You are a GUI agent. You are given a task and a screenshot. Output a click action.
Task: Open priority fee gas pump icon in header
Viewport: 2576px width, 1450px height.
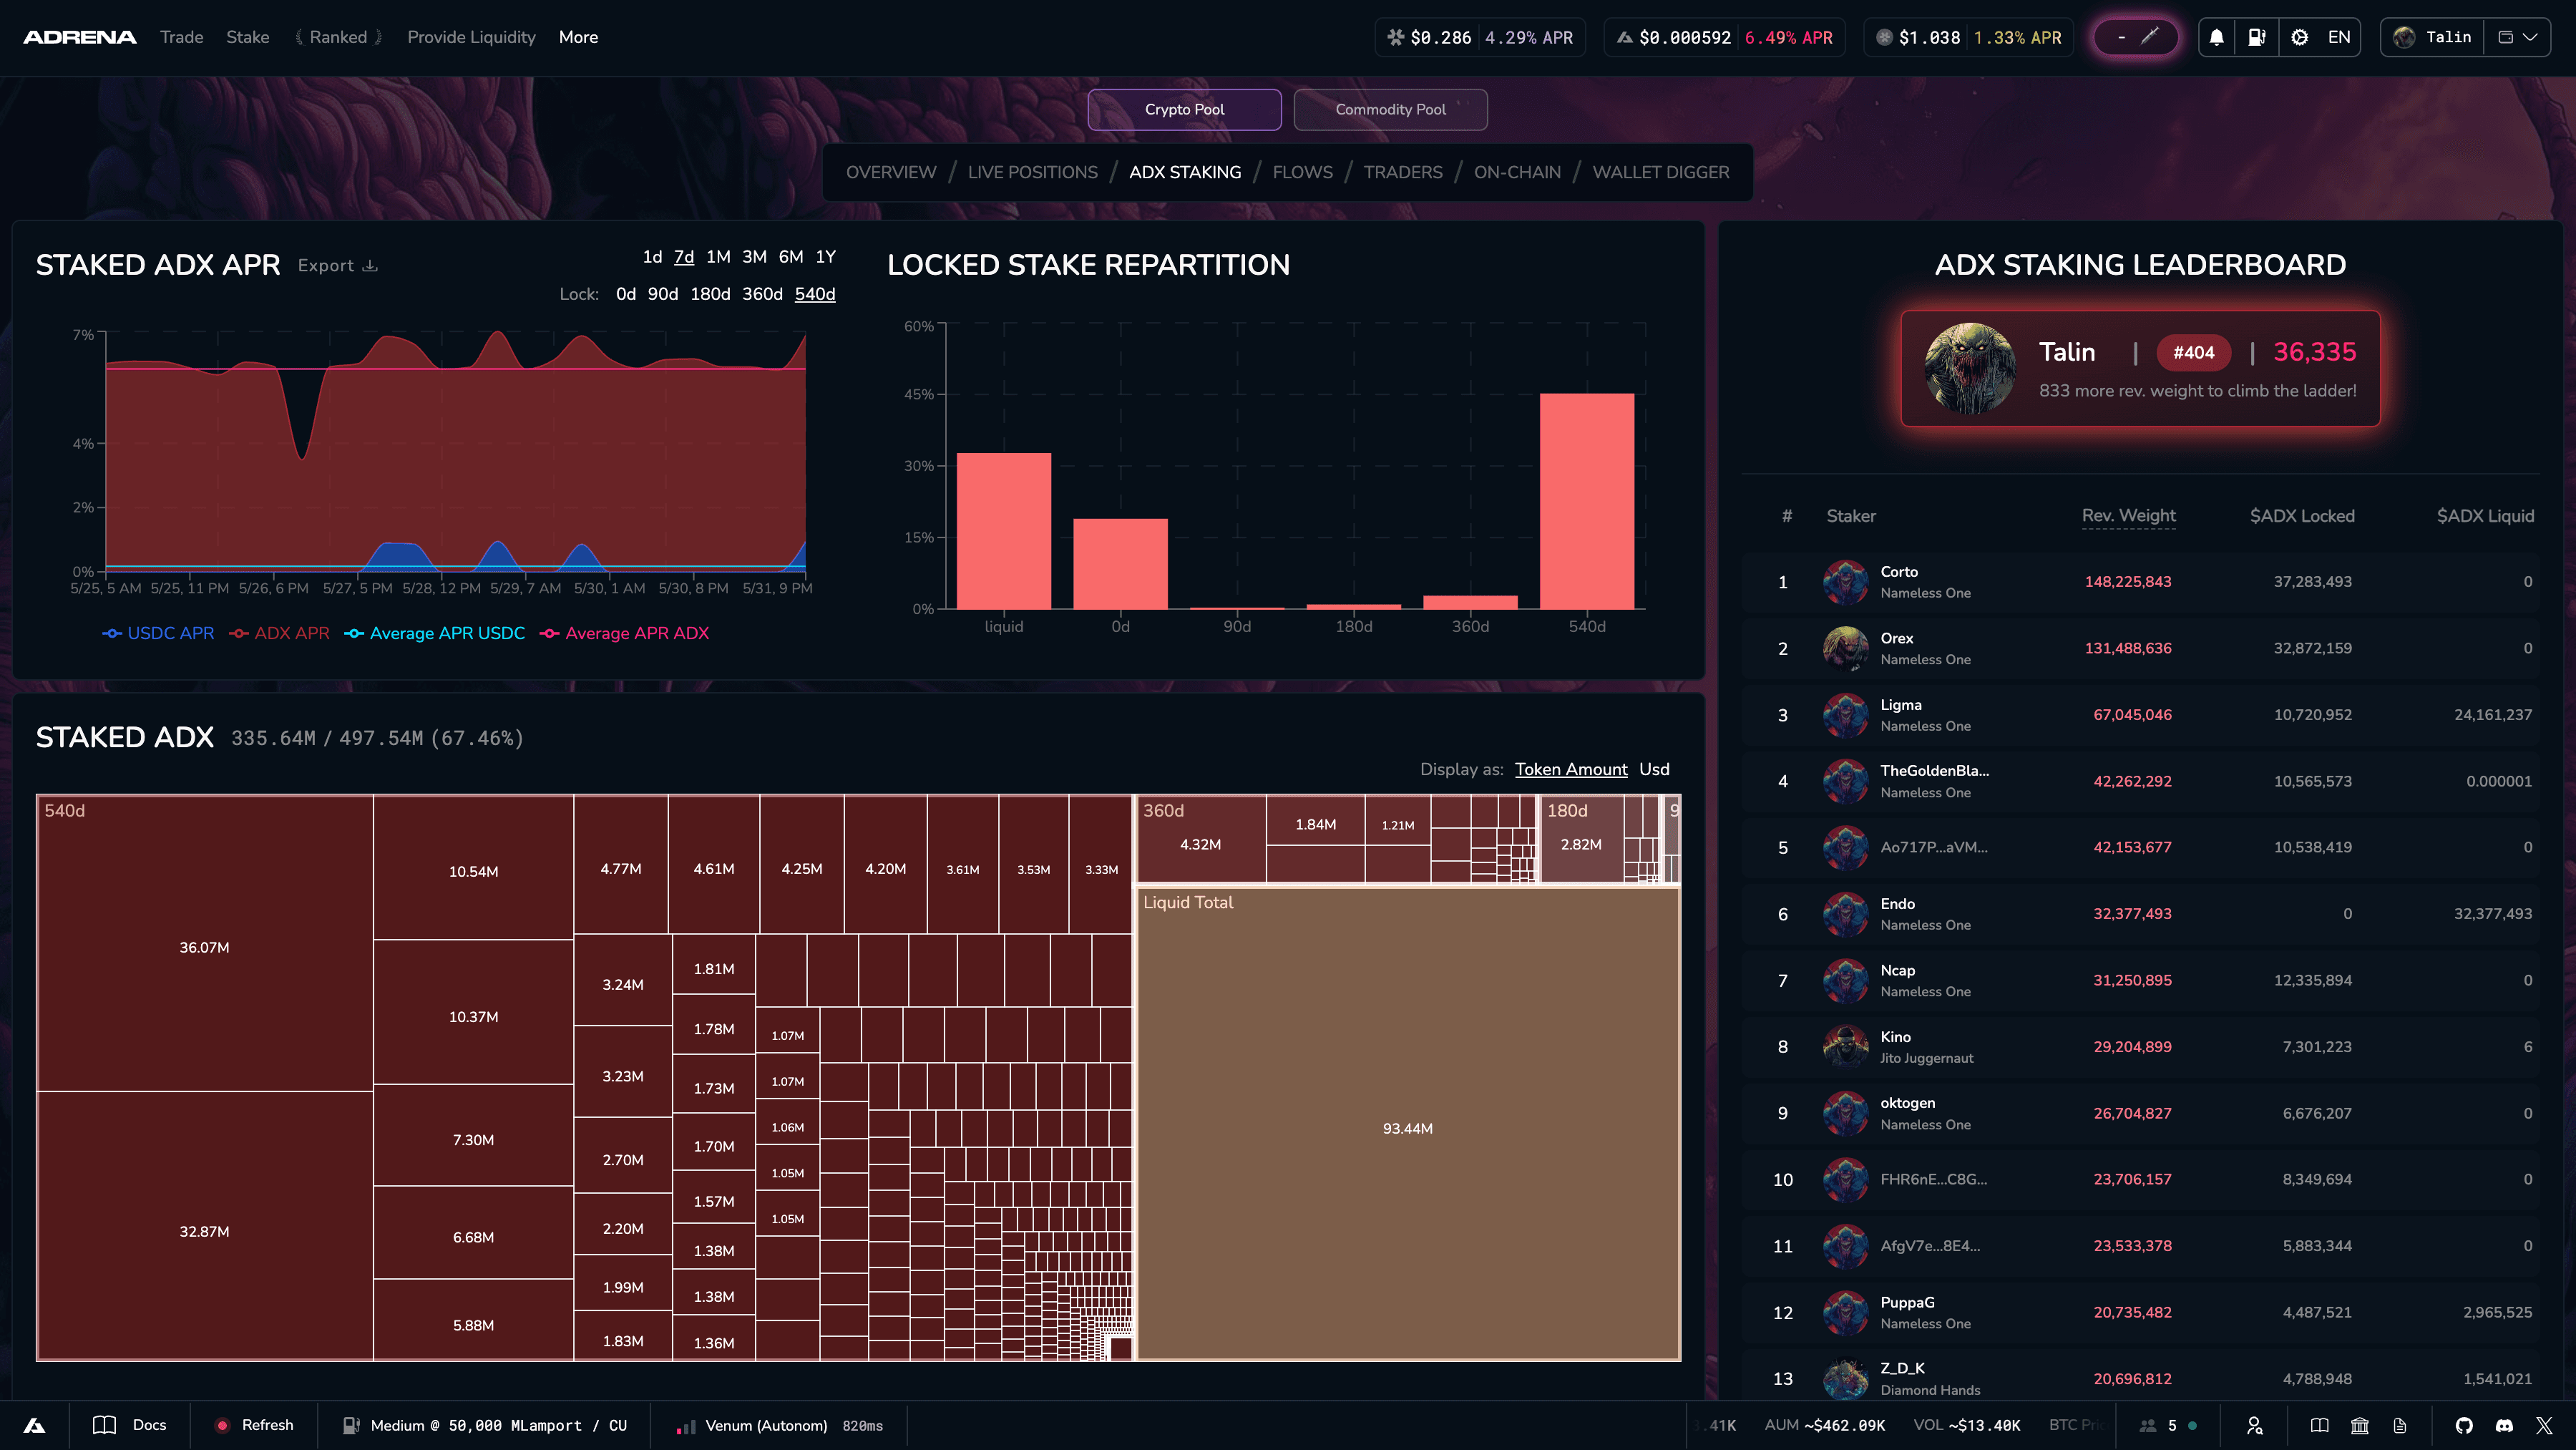tap(2257, 37)
